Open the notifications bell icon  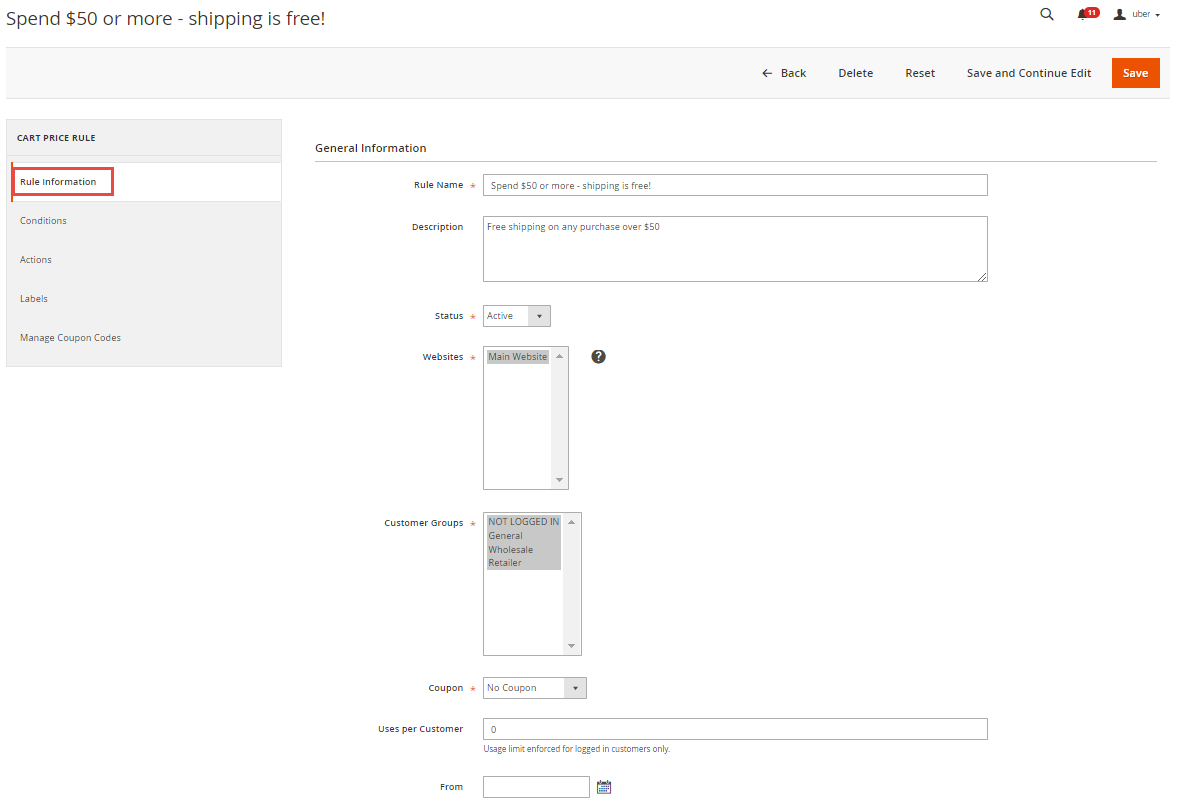click(1082, 14)
